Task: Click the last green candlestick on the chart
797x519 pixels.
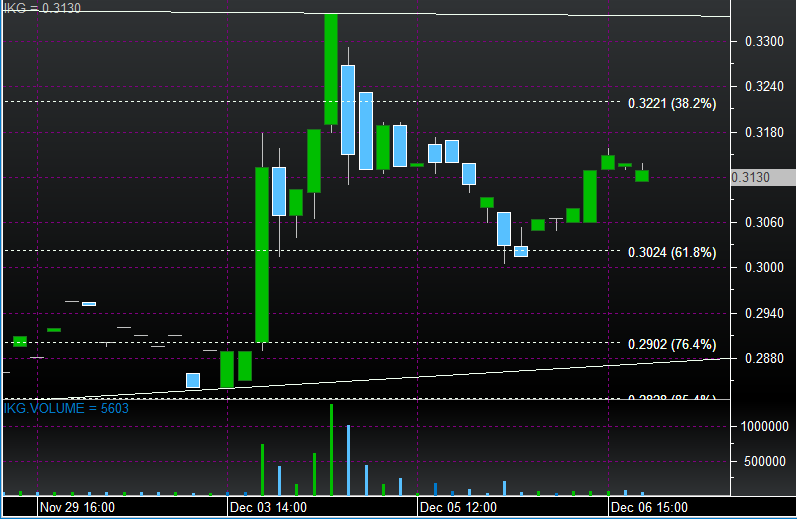Action: click(x=642, y=176)
